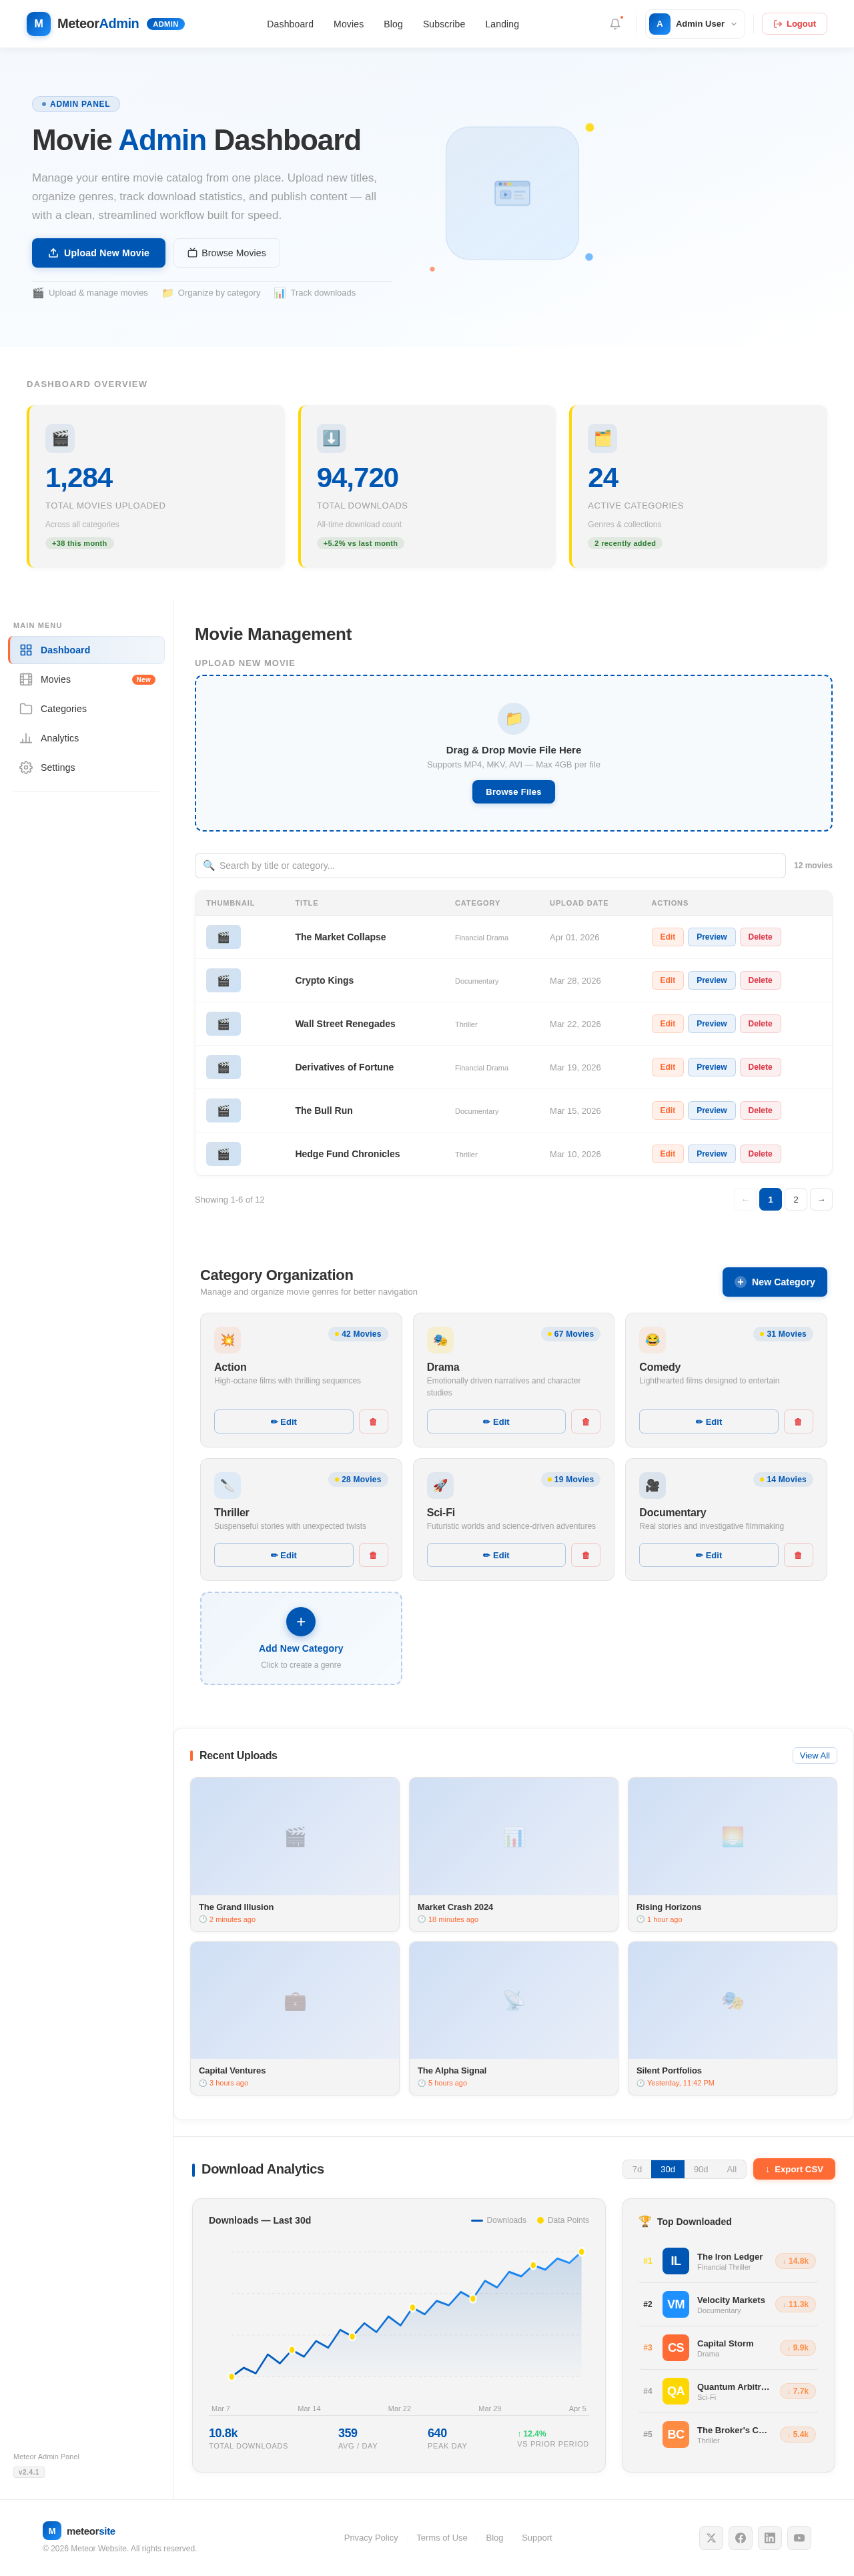Open Market Crash 2024 upload thumbnail

click(x=513, y=1837)
